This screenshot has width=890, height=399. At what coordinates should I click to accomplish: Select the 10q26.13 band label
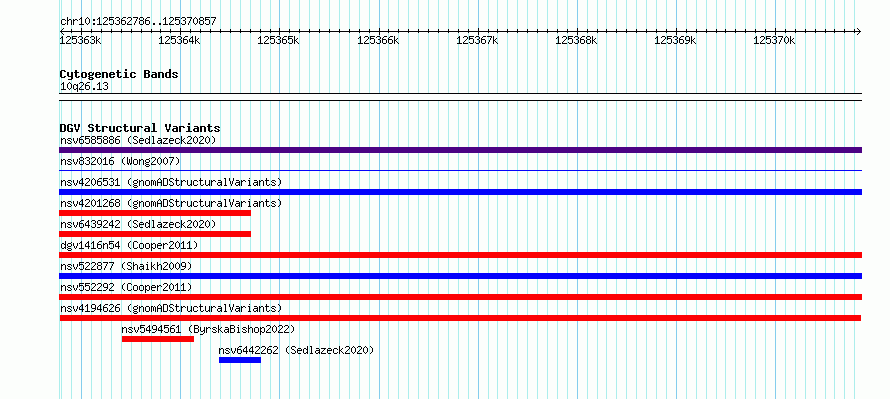(84, 87)
